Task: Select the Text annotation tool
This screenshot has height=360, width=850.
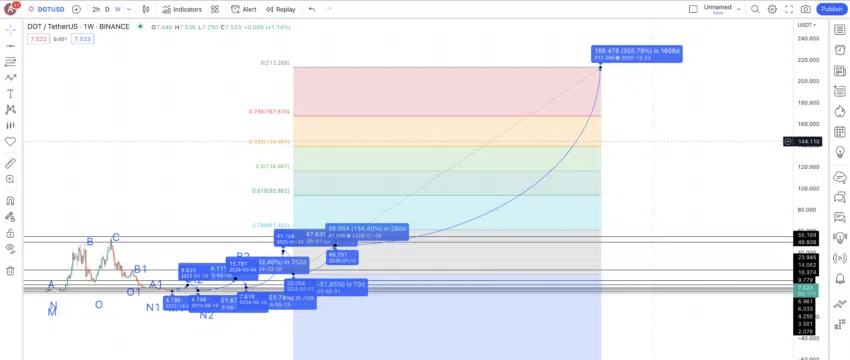Action: coord(10,94)
